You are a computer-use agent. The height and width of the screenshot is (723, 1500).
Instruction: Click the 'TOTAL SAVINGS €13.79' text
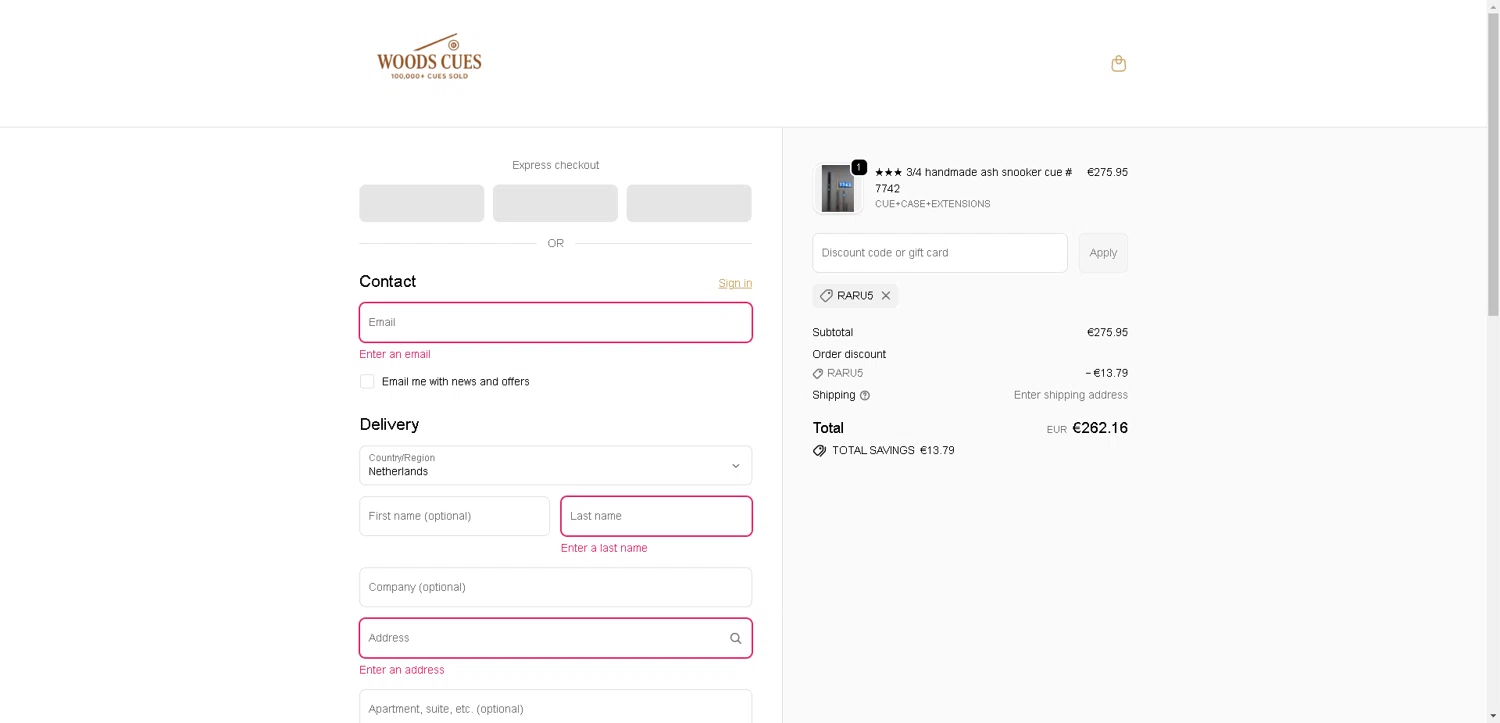(x=893, y=451)
